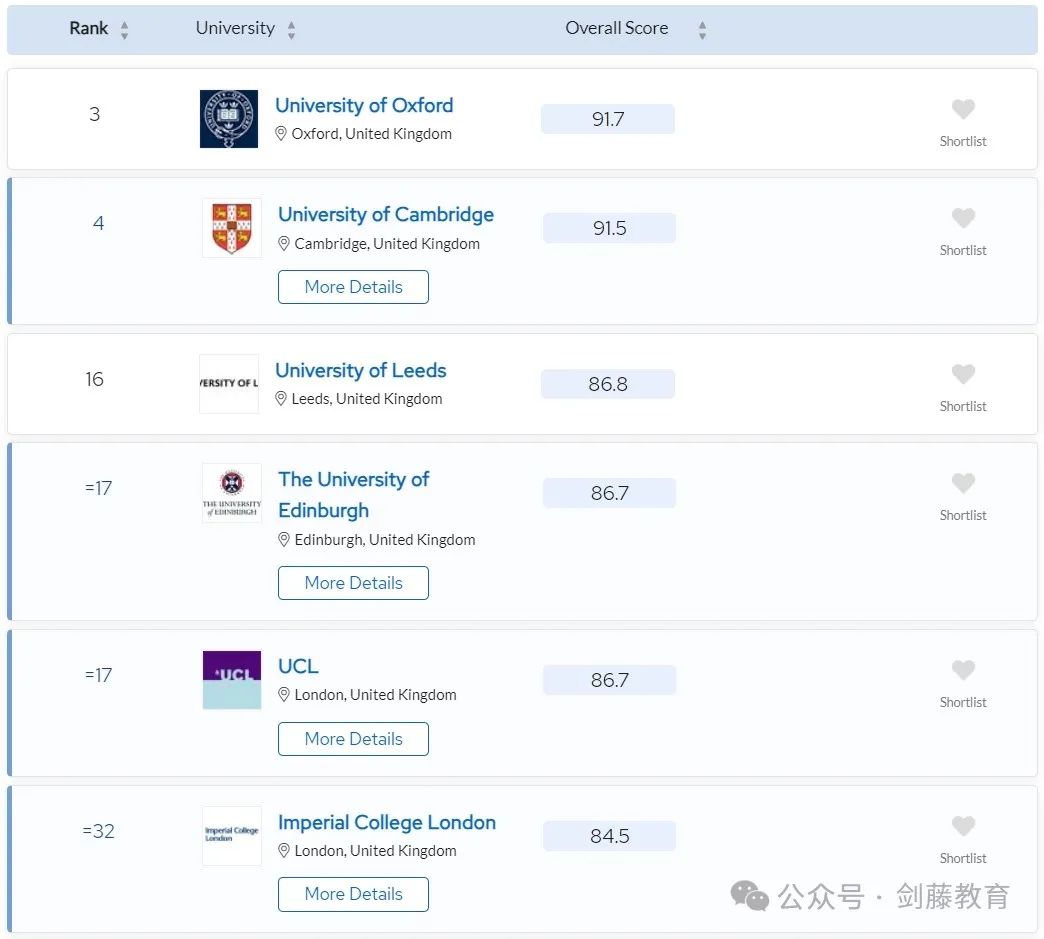Click Cambridge's overall score 91.5
The width and height of the screenshot is (1044, 939).
click(x=609, y=228)
